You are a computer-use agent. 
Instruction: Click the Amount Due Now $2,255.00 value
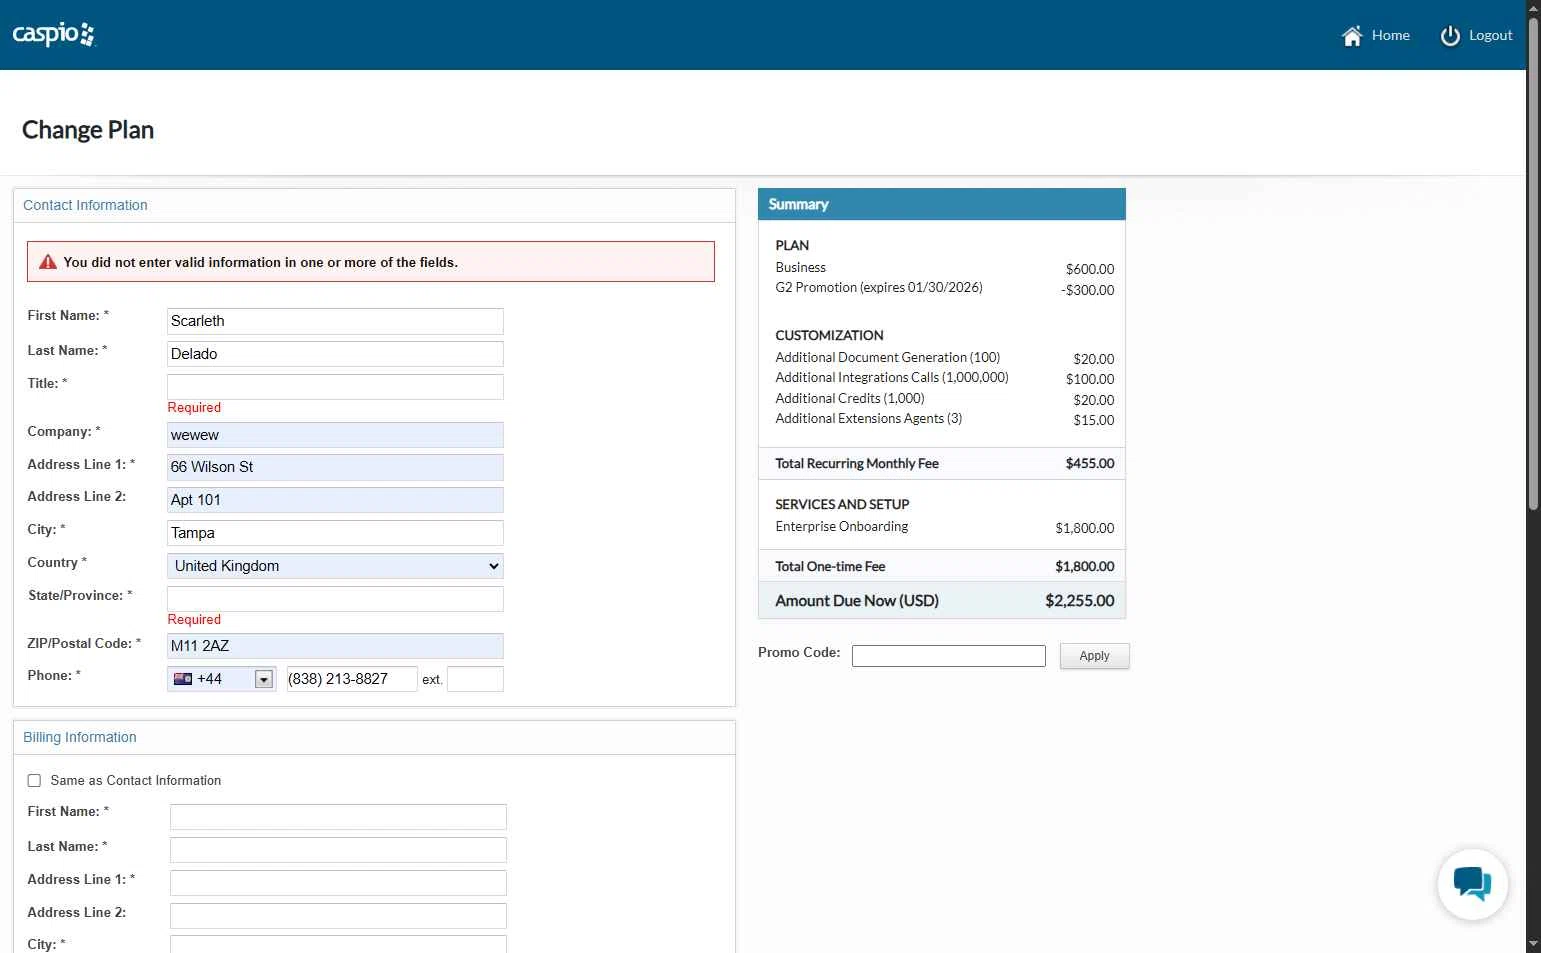1080,601
